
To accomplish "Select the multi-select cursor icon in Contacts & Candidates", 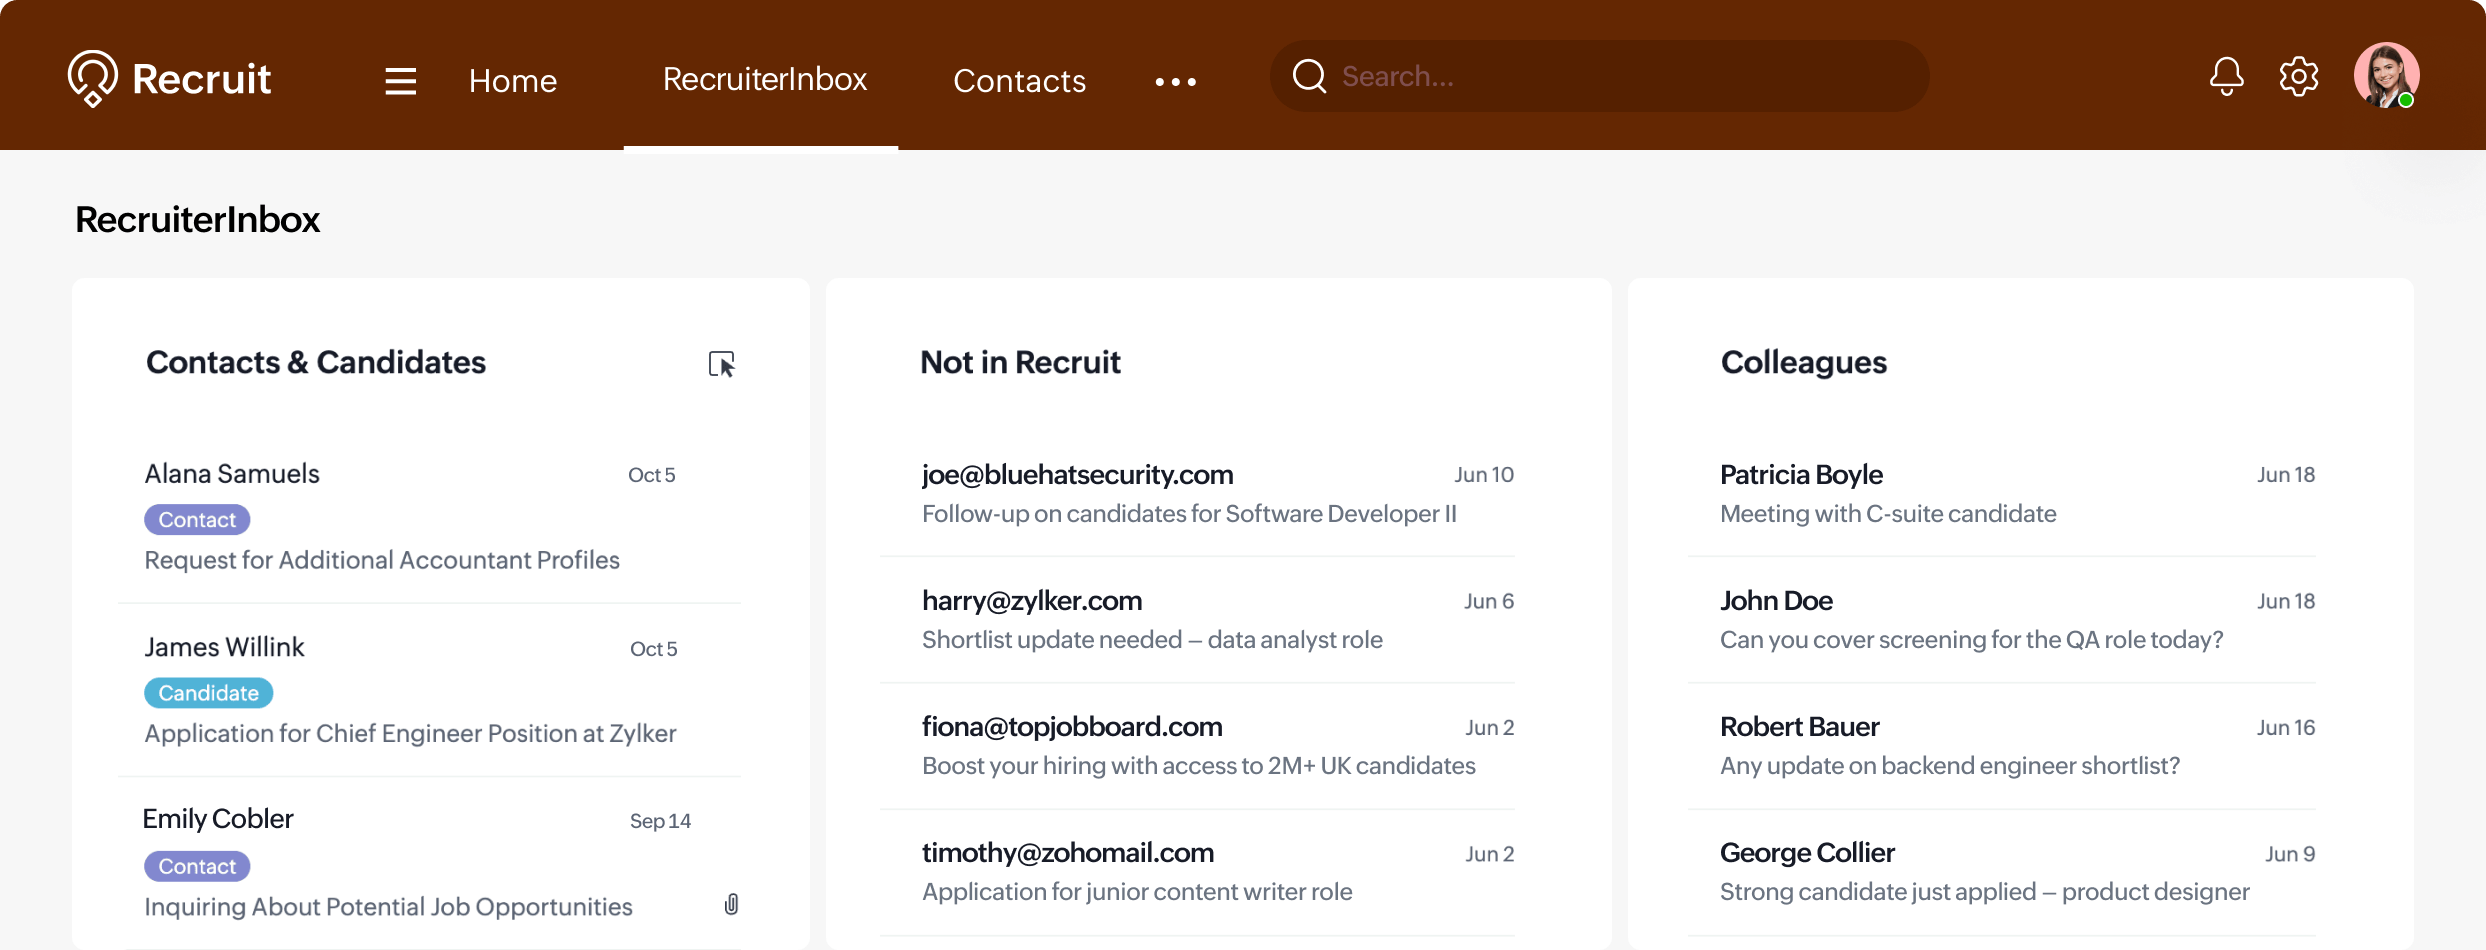I will [722, 364].
